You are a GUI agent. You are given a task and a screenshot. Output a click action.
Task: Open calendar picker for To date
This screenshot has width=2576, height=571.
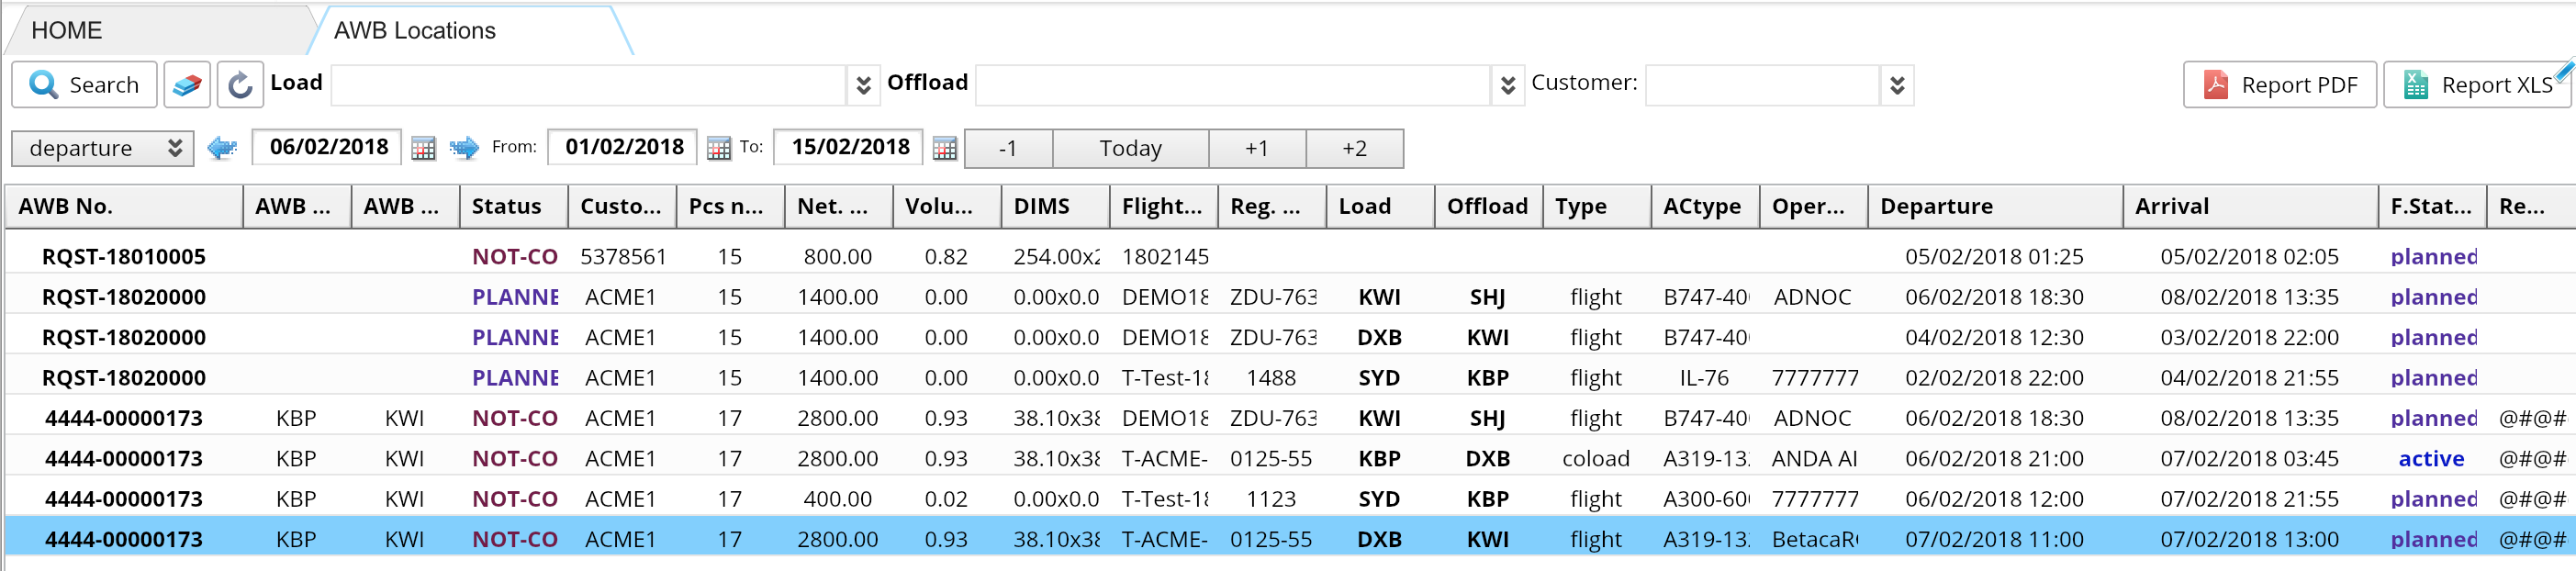click(944, 149)
